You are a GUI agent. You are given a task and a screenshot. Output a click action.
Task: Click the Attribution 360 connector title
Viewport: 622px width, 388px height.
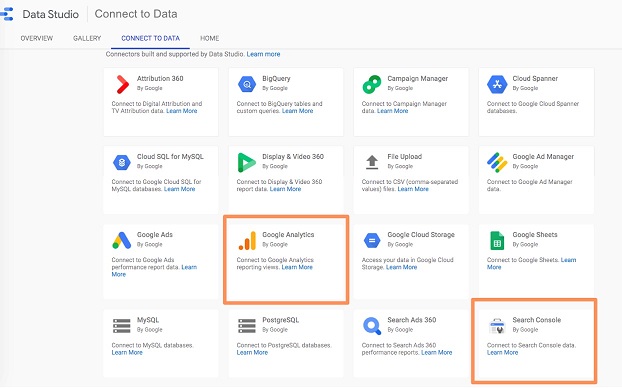coord(160,79)
